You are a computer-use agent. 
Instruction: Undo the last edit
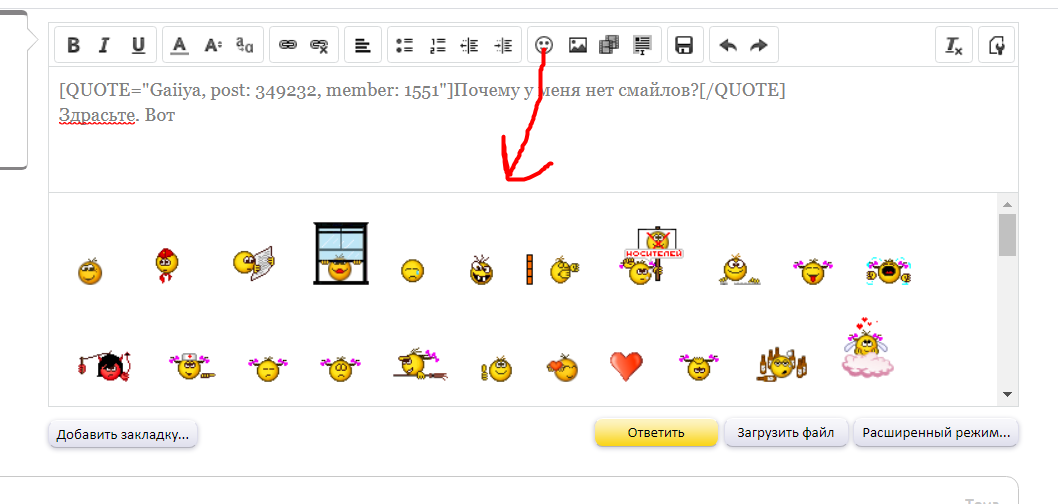pos(728,45)
